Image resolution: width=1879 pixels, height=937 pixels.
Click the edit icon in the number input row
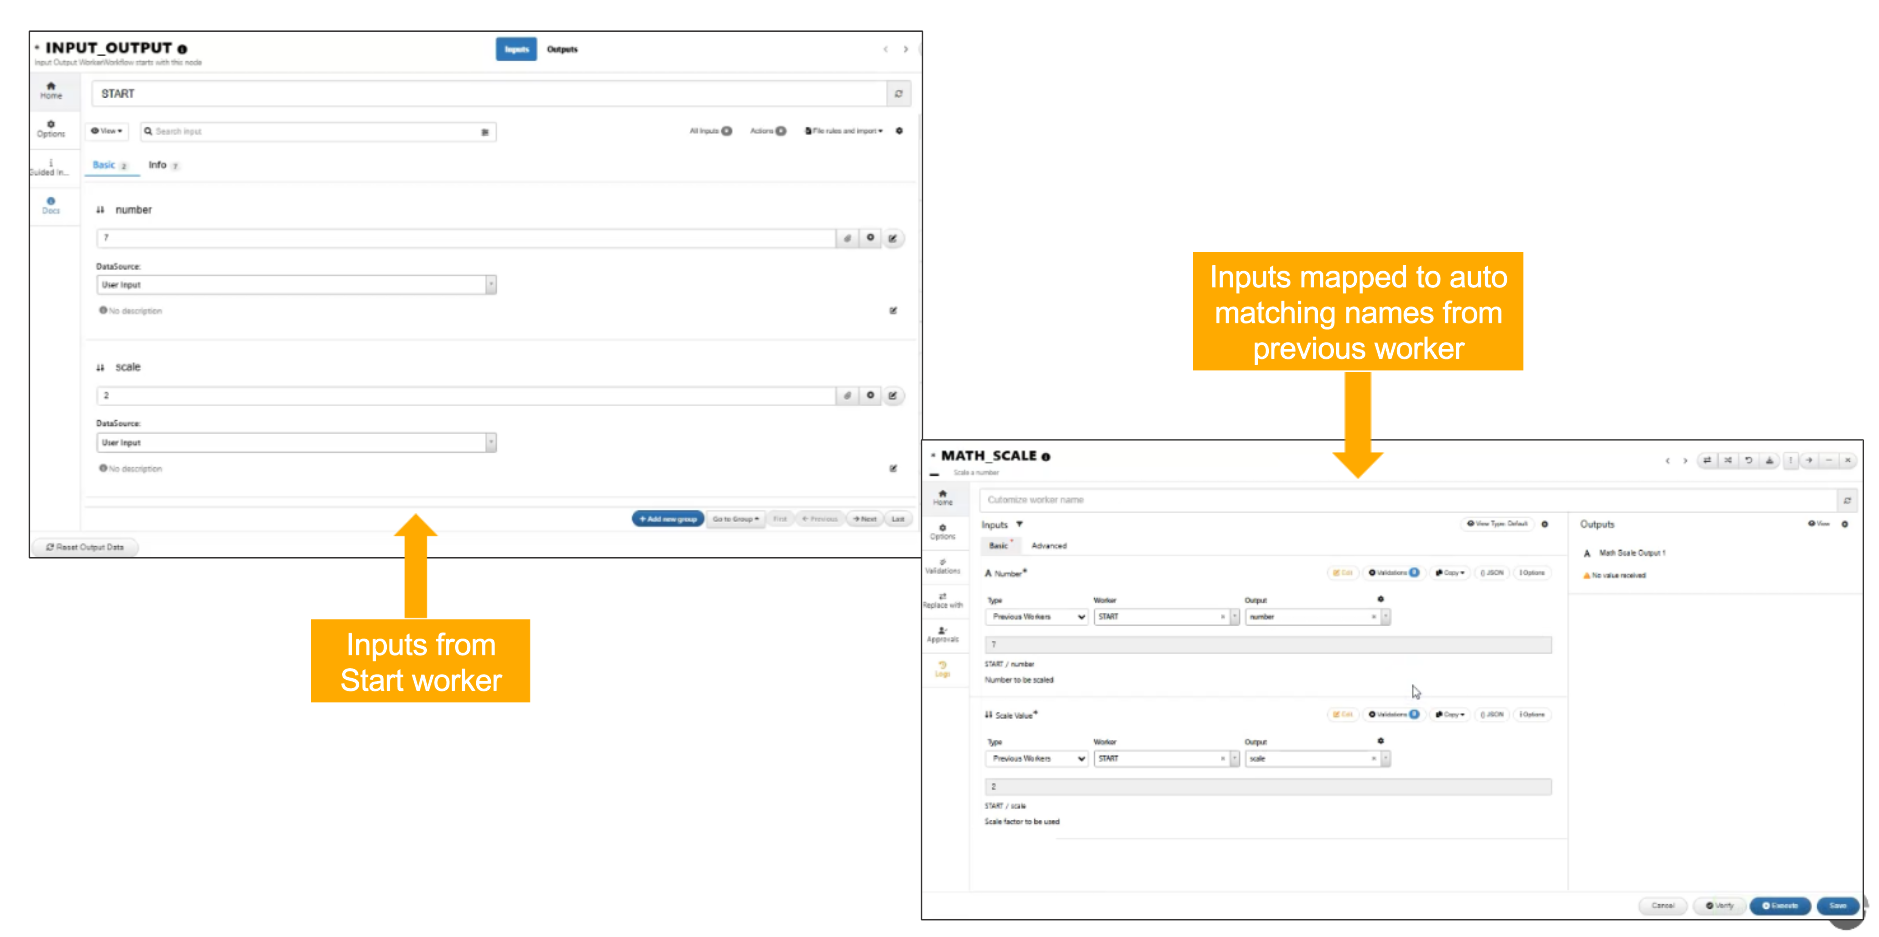pyautogui.click(x=893, y=238)
